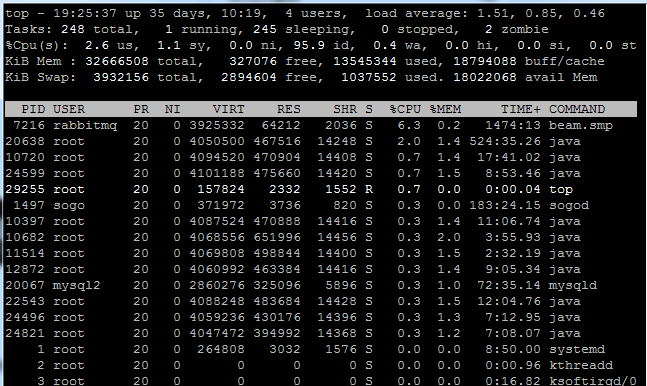Click PID 7216 in the rabbitmq row
This screenshot has height=386, width=647.
click(29, 125)
